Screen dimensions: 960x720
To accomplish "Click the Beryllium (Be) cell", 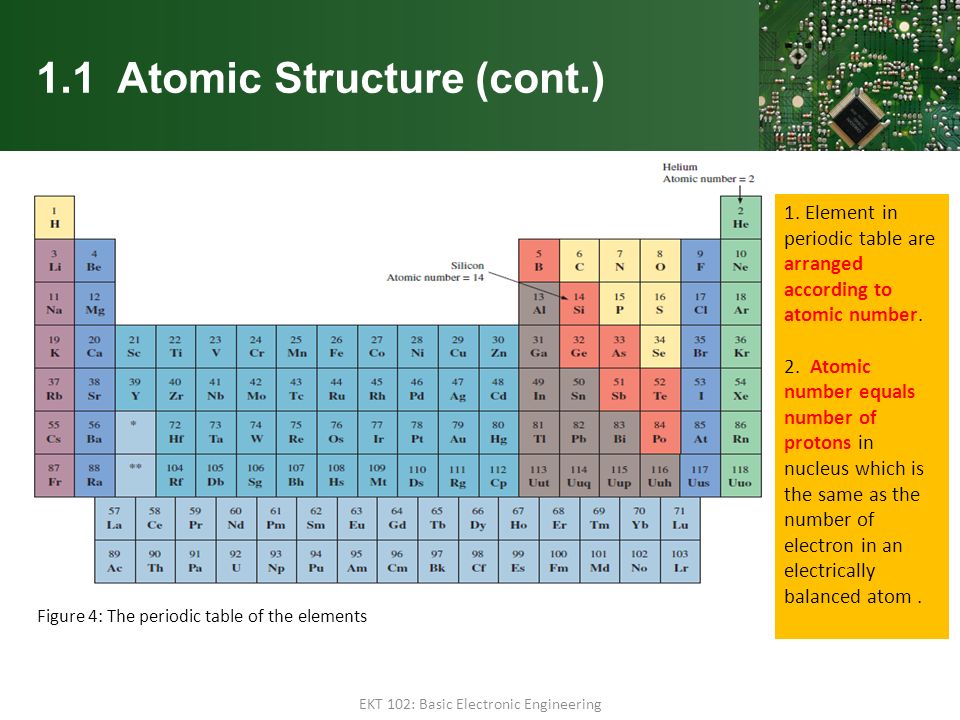I will 94,260.
